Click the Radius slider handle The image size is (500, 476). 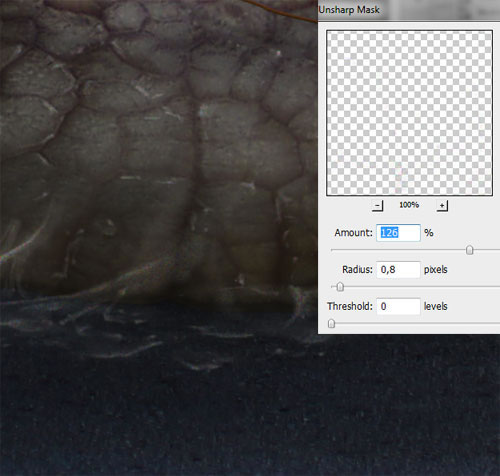pos(340,287)
